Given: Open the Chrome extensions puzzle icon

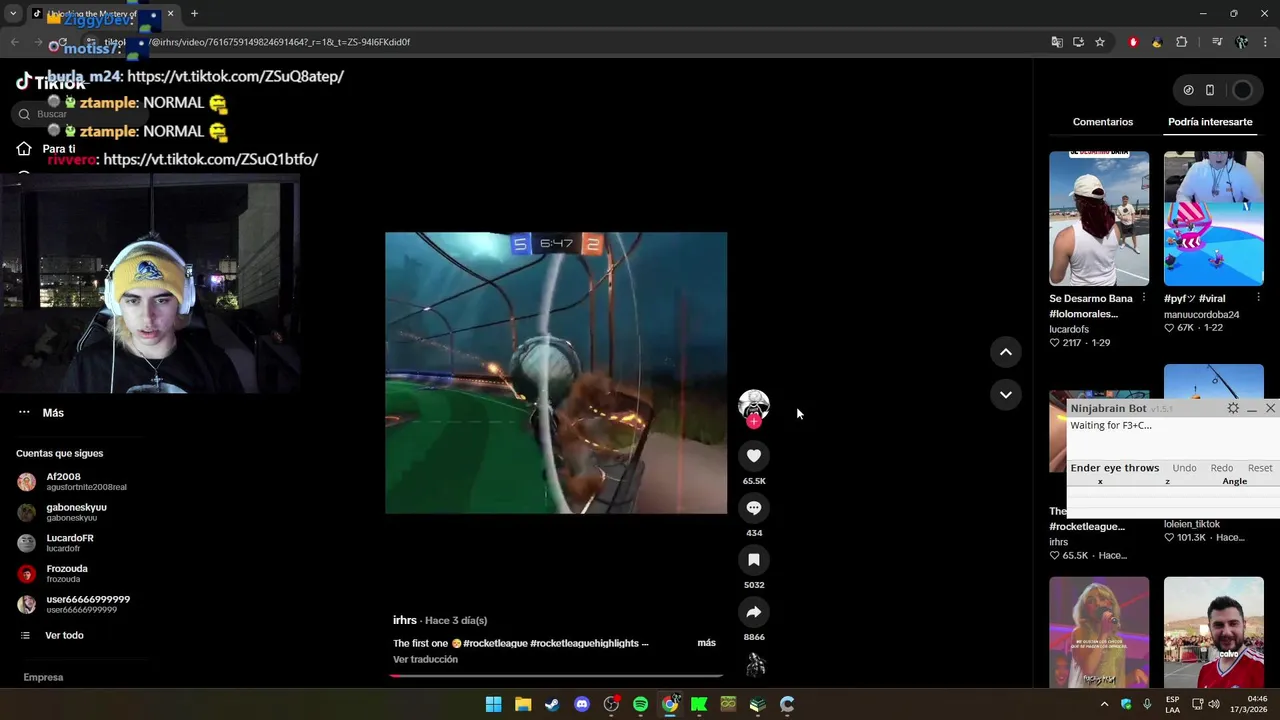Looking at the screenshot, I should [1182, 42].
